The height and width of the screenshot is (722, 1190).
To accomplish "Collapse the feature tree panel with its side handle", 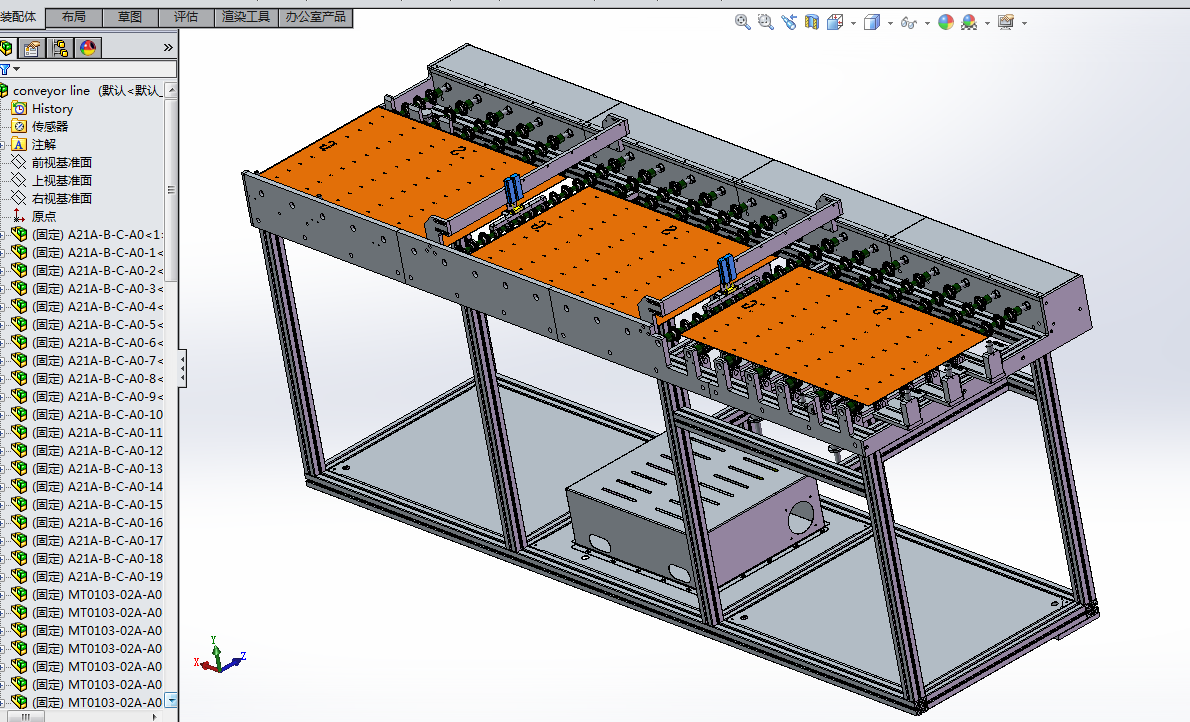I will point(182,369).
